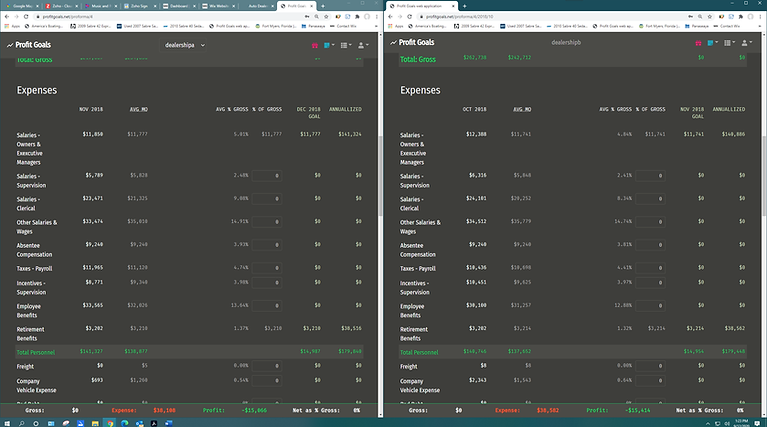Open the blue report dropdown icon in left window
This screenshot has width=767, height=427.
(329, 45)
